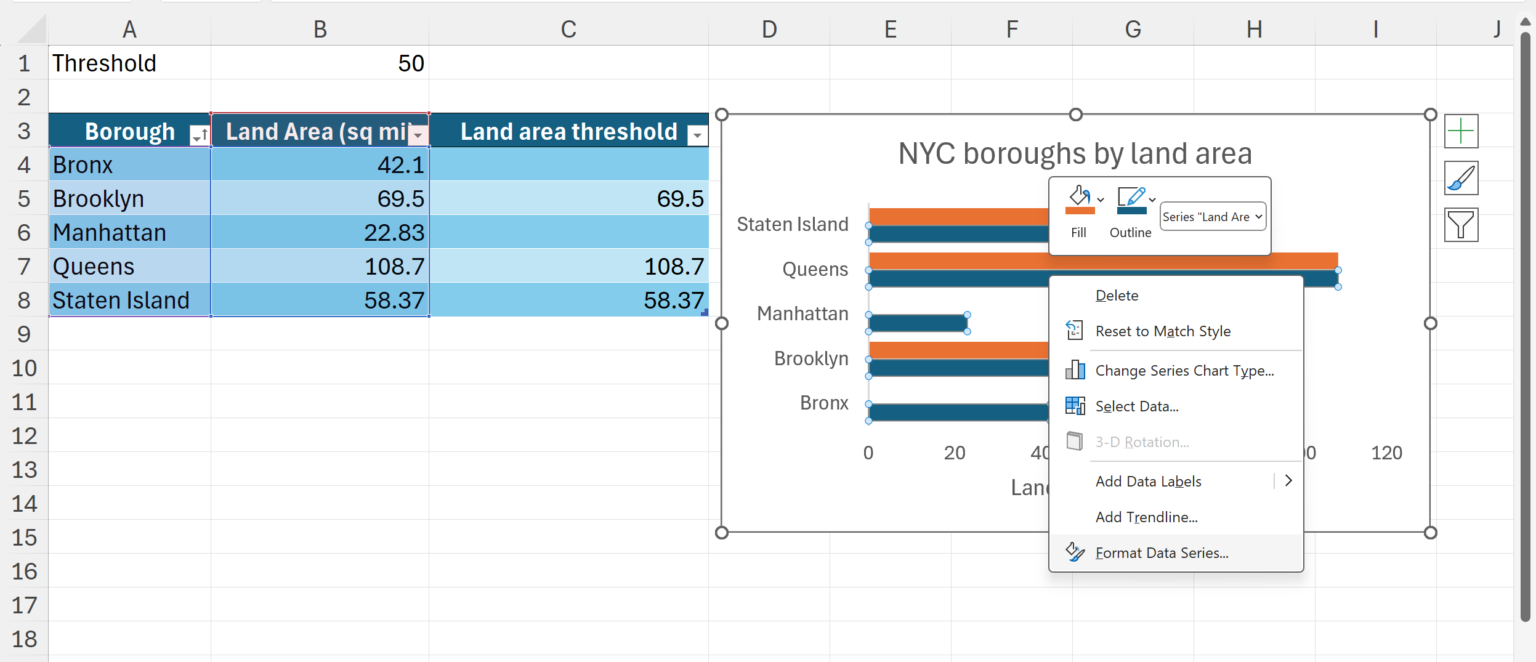Click the orange Manhattan-adjacent Queens bar

pyautogui.click(x=1100, y=261)
